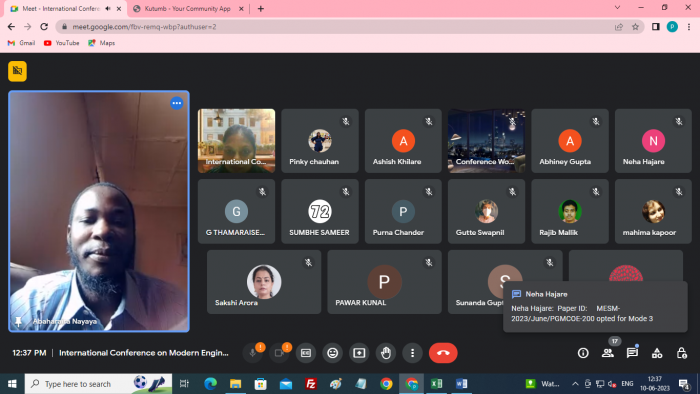This screenshot has height=394, width=700.
Task: Open host controls lock icon
Action: point(681,353)
